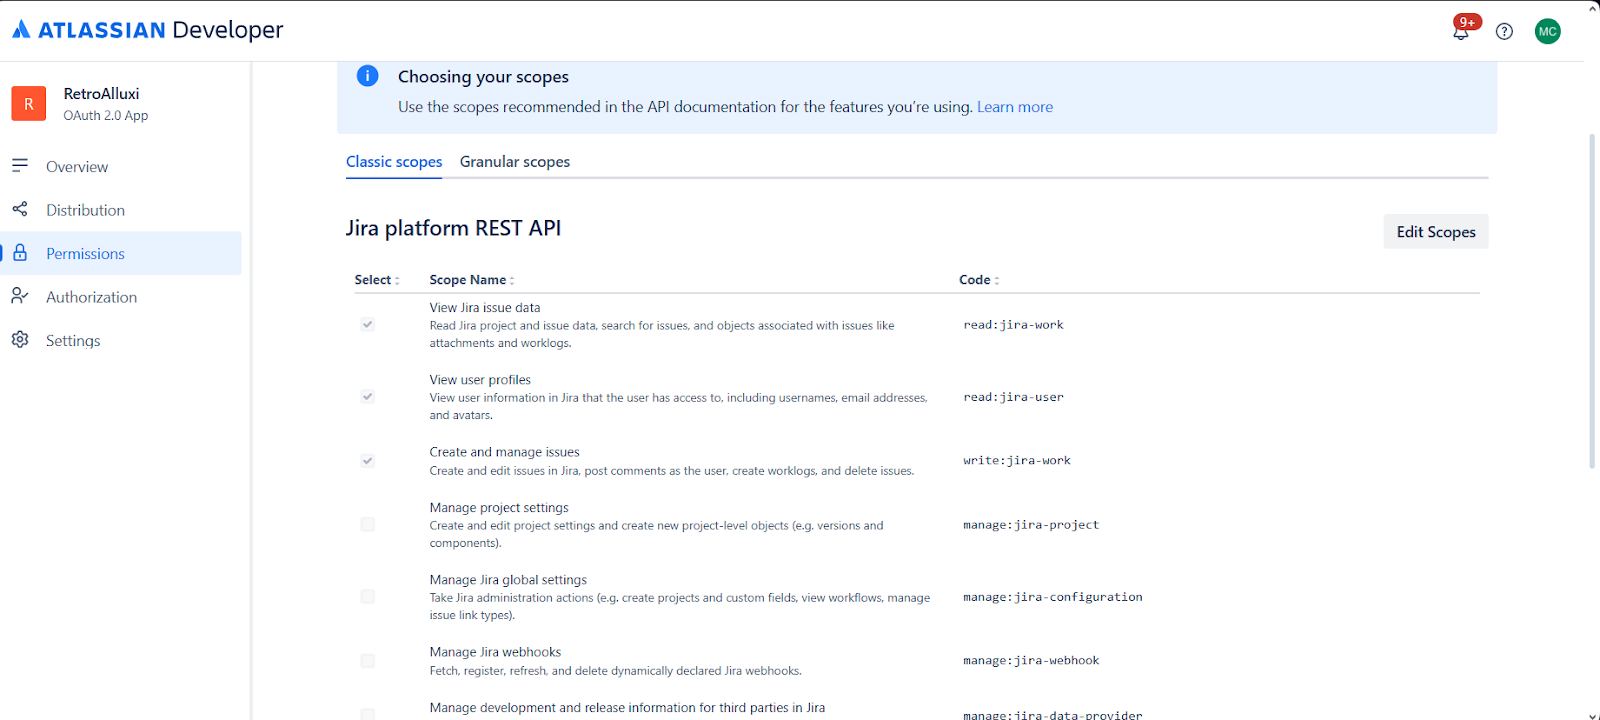Click the Settings gear icon
The width and height of the screenshot is (1600, 720).
pos(20,339)
